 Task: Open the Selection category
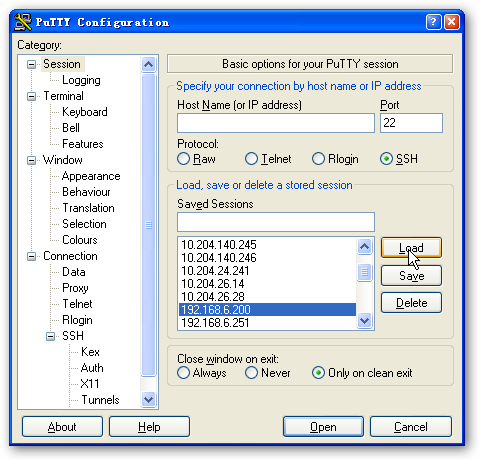pyautogui.click(x=84, y=224)
